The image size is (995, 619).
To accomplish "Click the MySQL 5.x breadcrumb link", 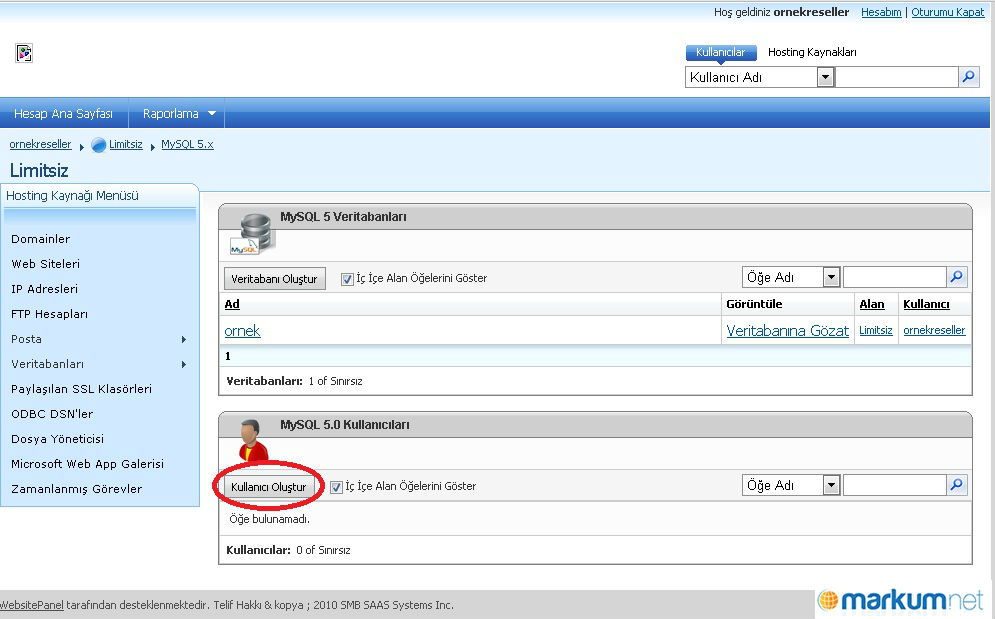I will coord(187,144).
